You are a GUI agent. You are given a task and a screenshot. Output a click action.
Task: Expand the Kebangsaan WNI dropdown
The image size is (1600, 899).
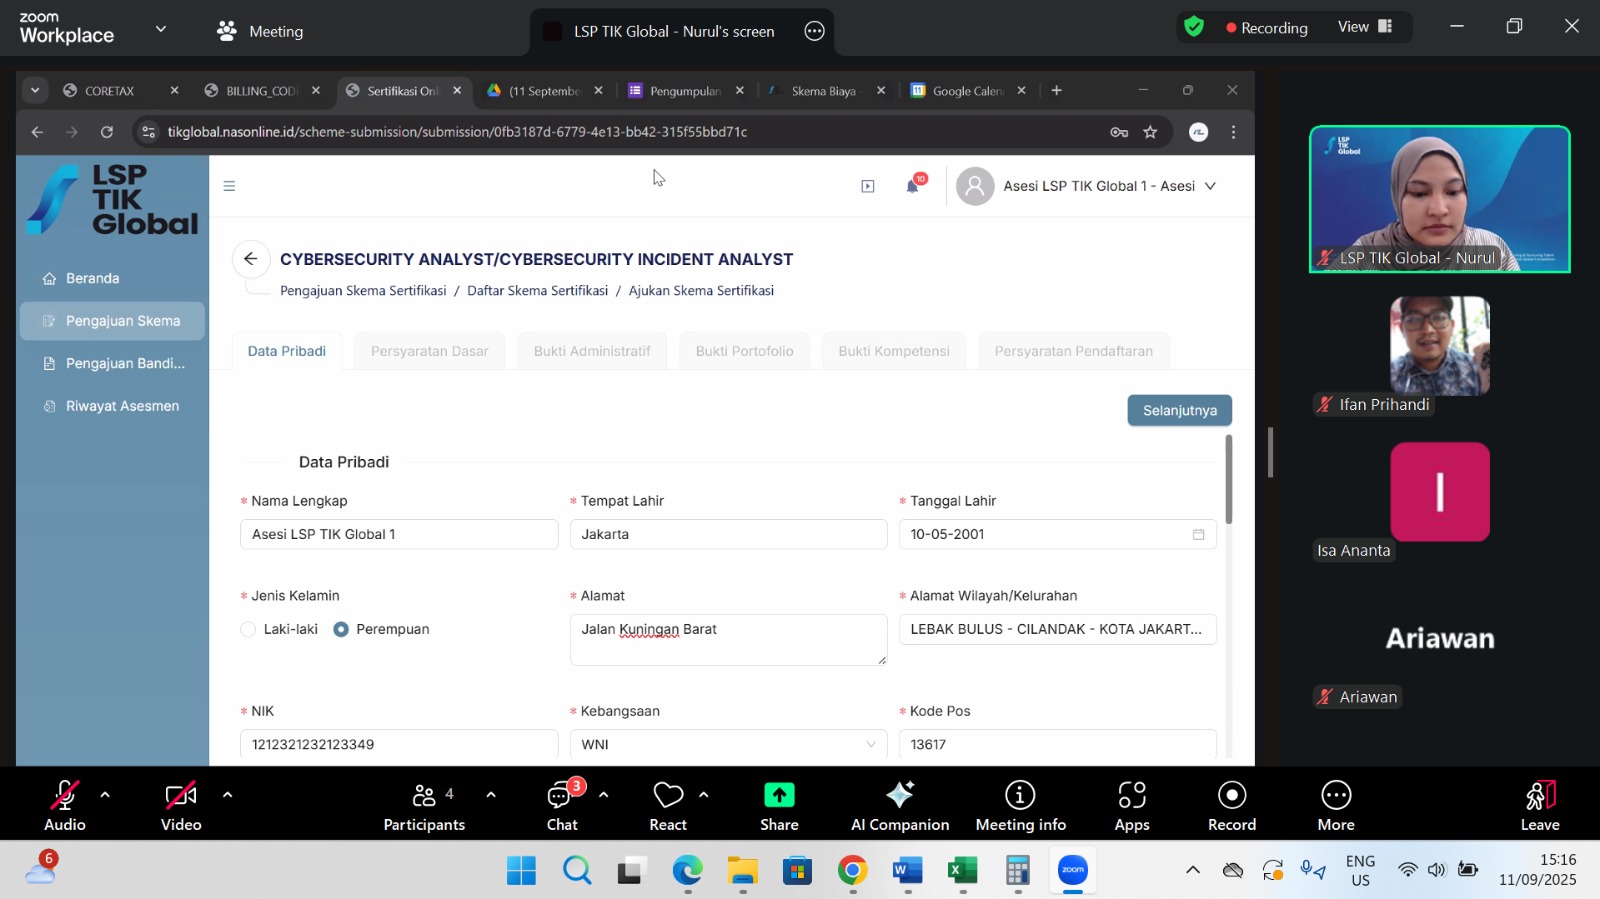pos(728,744)
